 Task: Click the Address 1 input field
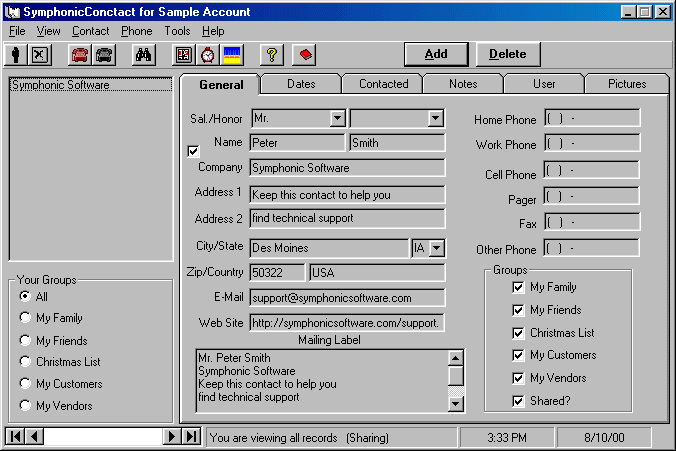point(347,194)
